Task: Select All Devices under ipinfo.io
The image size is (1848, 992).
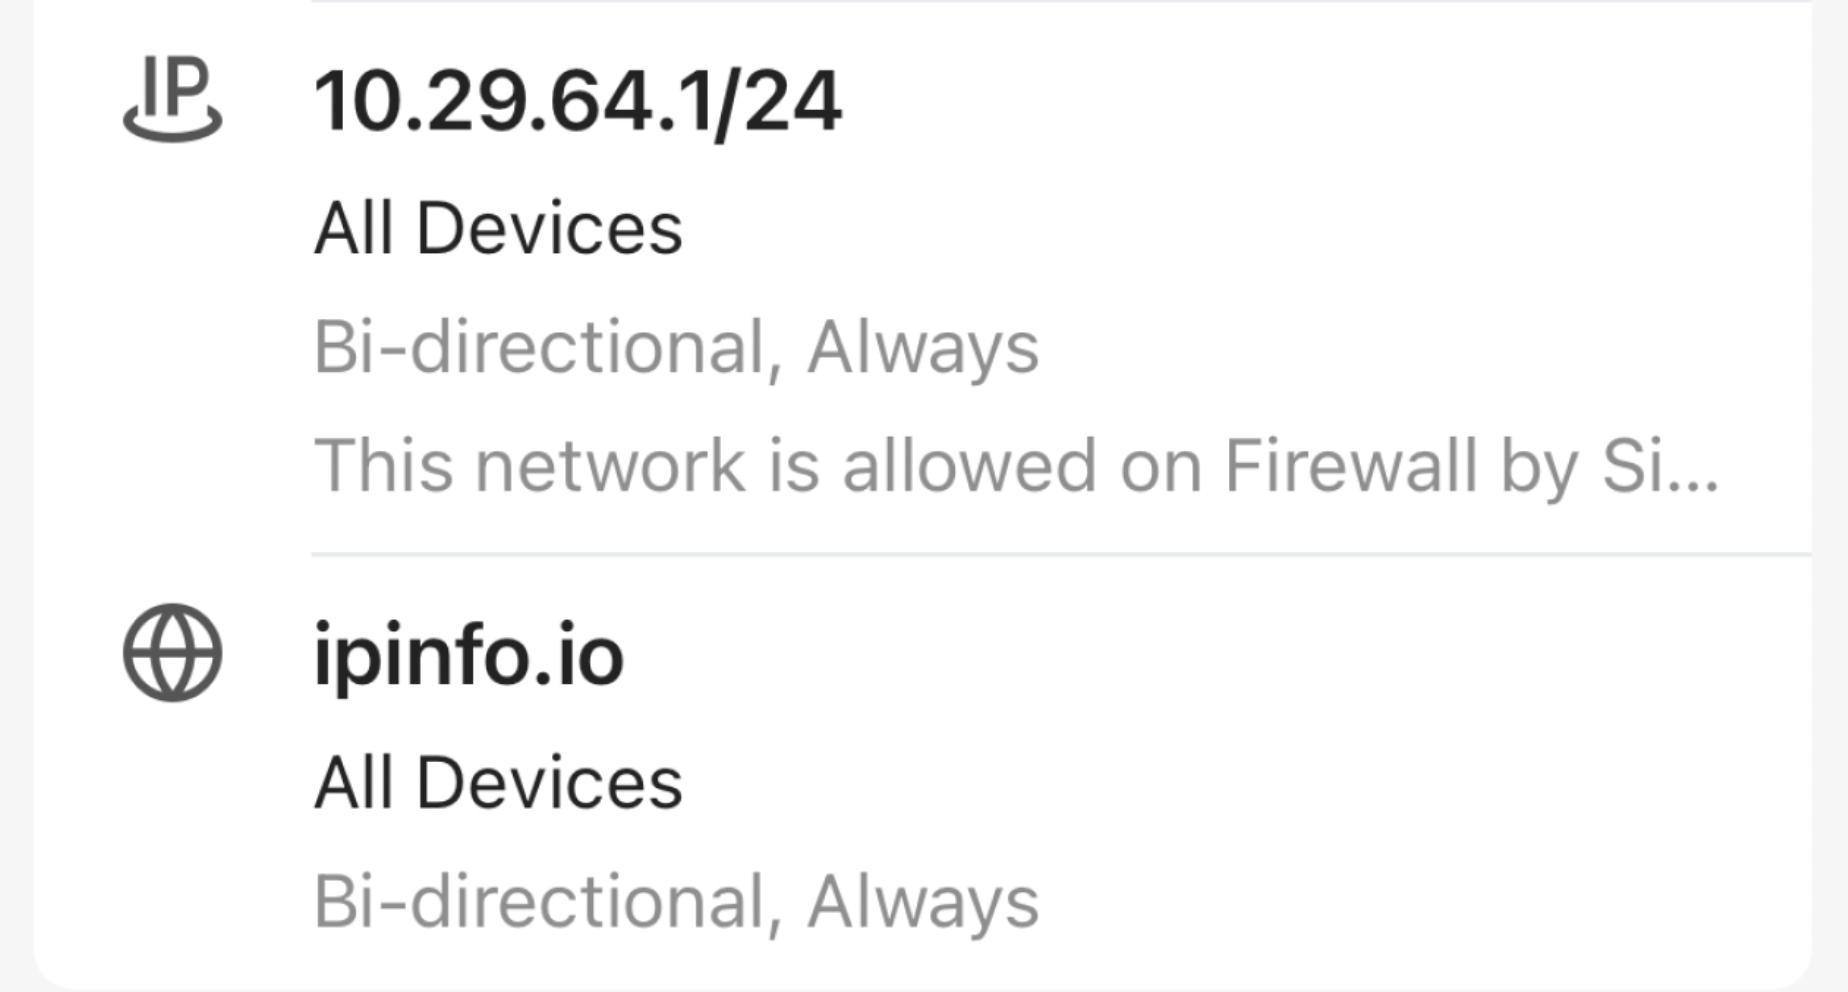Action: point(498,783)
